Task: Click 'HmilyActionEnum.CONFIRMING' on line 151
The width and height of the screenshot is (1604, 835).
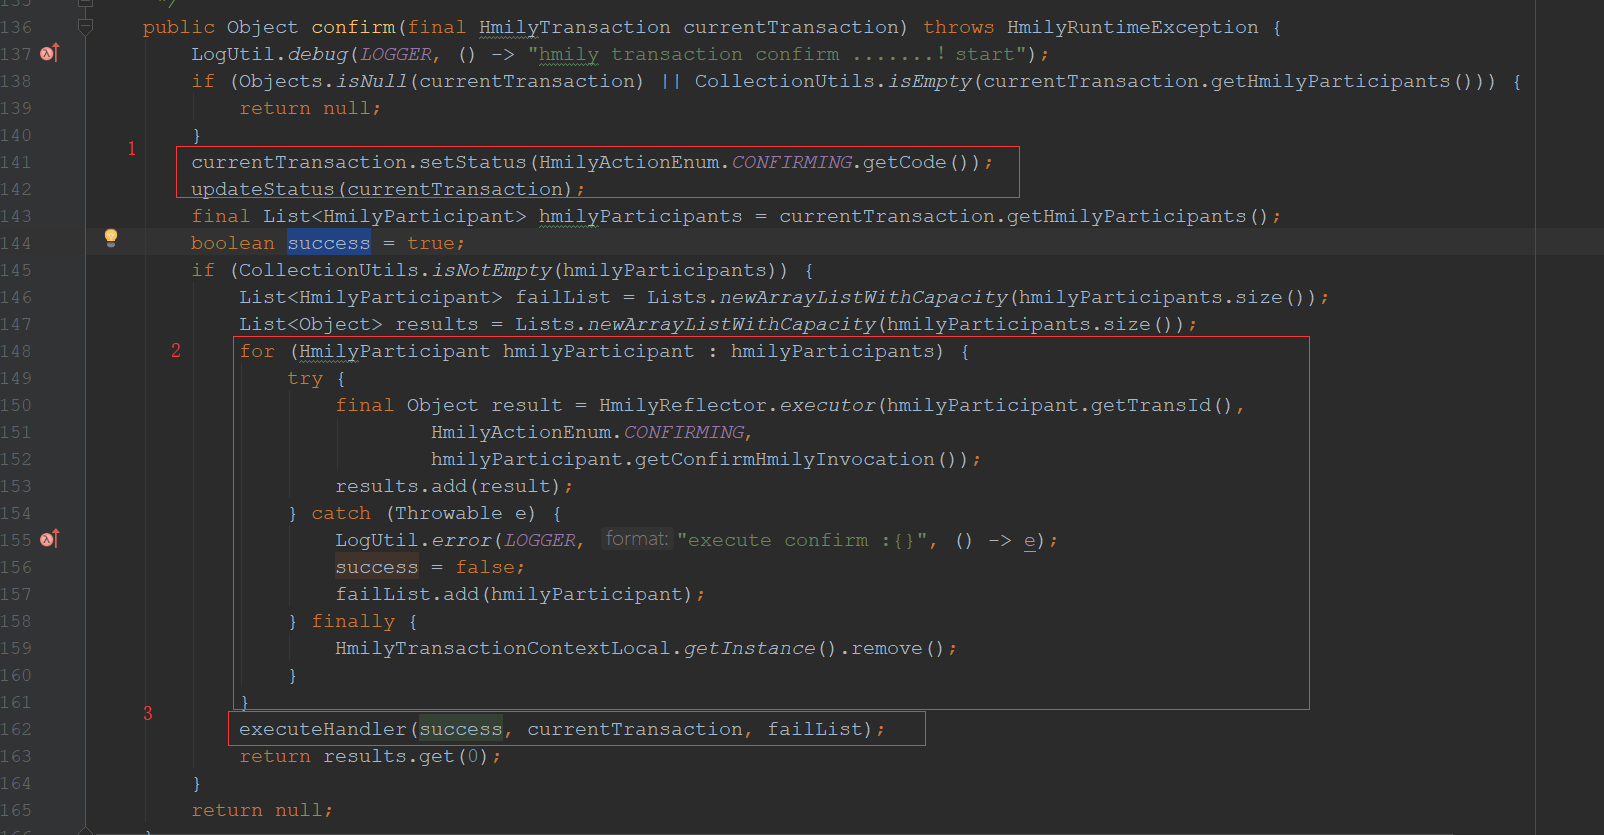Action: 588,432
